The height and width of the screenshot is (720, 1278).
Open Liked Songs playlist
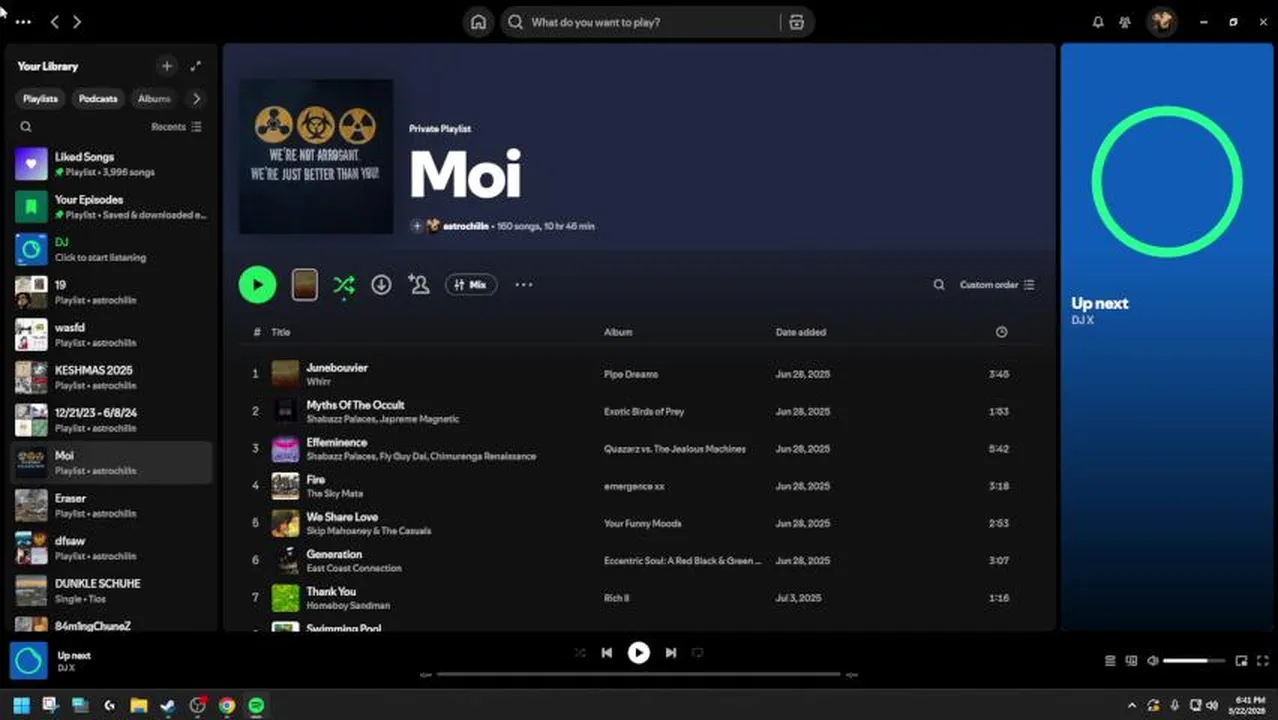pos(111,164)
